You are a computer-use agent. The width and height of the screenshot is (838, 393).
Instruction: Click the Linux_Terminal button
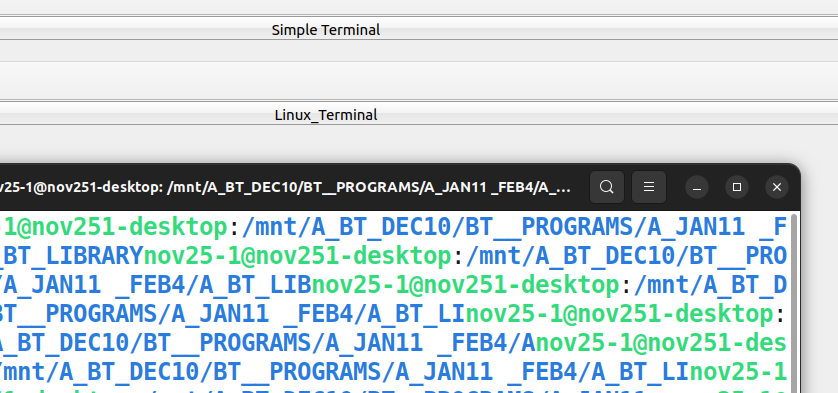pyautogui.click(x=419, y=115)
